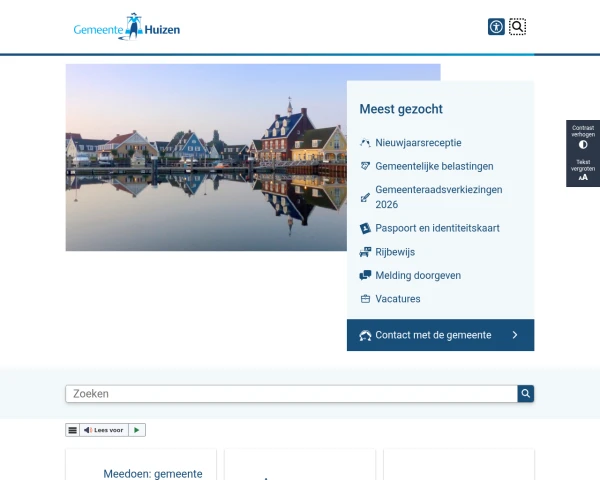Click the car icon beside Rijbewijs
This screenshot has width=600, height=480.
click(365, 252)
